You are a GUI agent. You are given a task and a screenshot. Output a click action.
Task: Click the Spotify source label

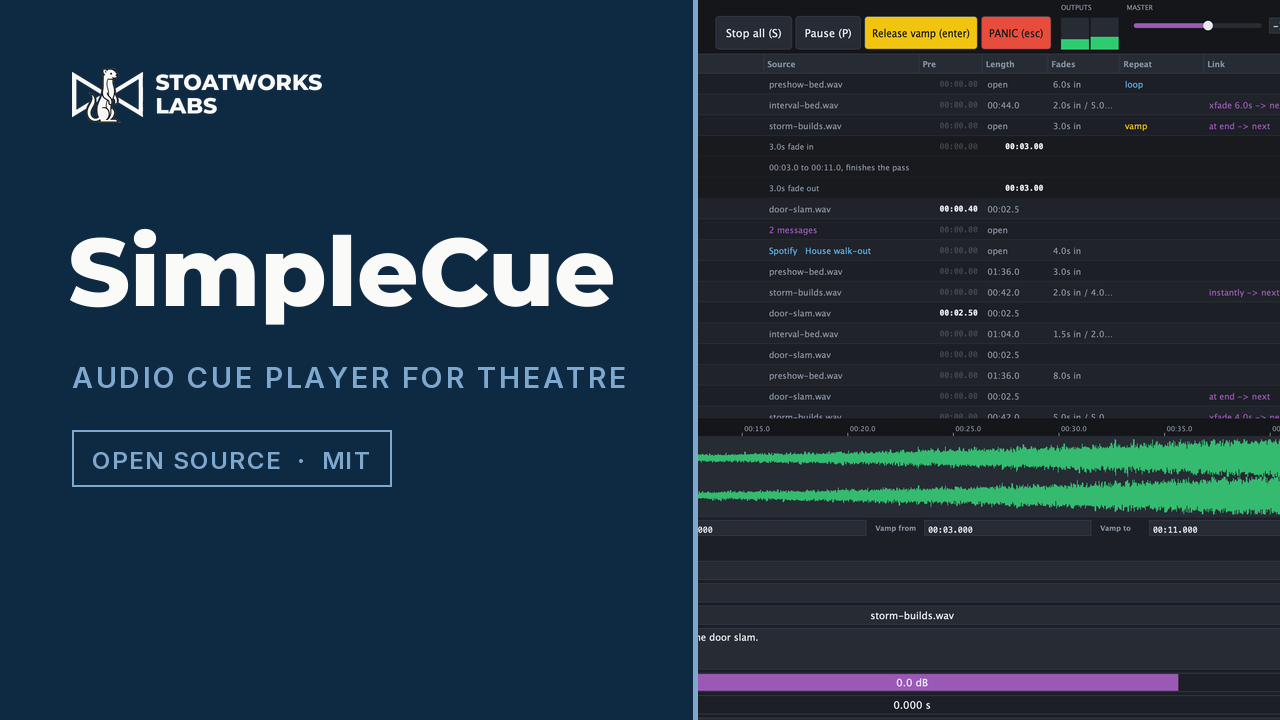783,251
